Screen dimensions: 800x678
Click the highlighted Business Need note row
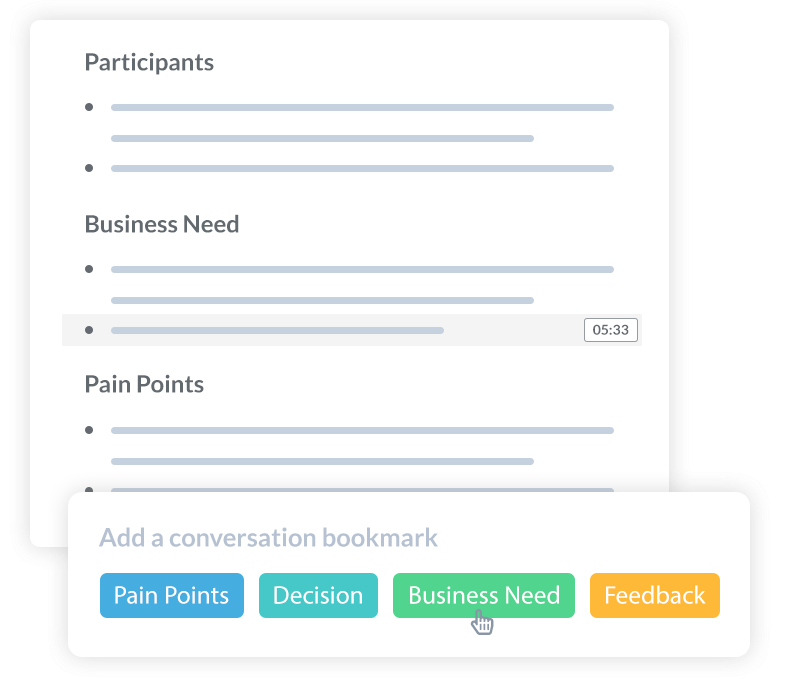352,330
